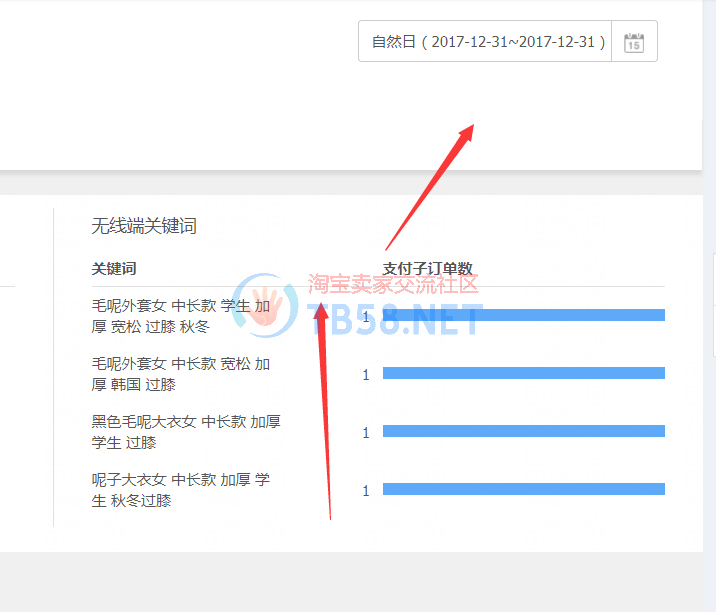The width and height of the screenshot is (716, 612).
Task: Select keyword 毛呢外套女 中长款 学生 加厚 宽松
Action: [180, 316]
